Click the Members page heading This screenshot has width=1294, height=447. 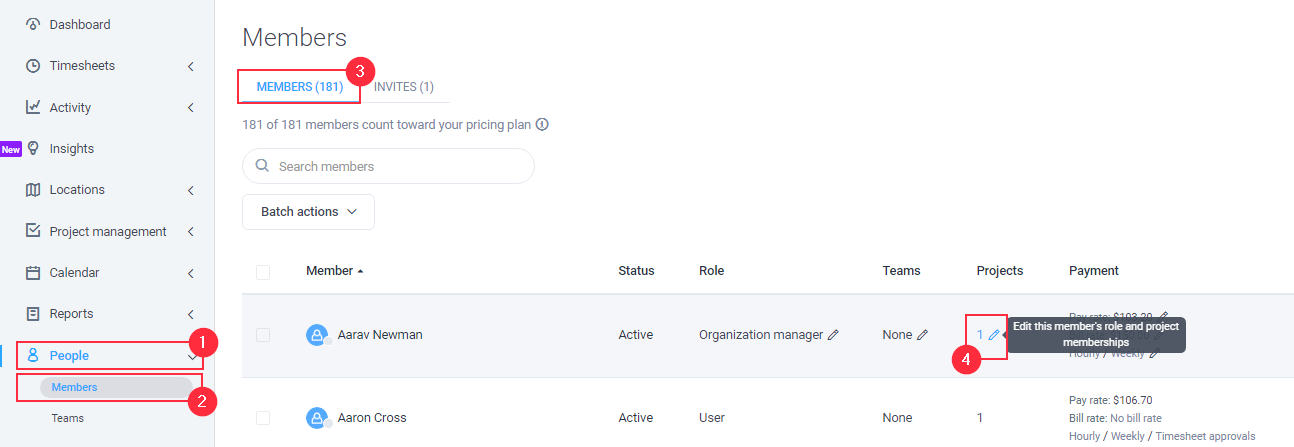click(295, 38)
